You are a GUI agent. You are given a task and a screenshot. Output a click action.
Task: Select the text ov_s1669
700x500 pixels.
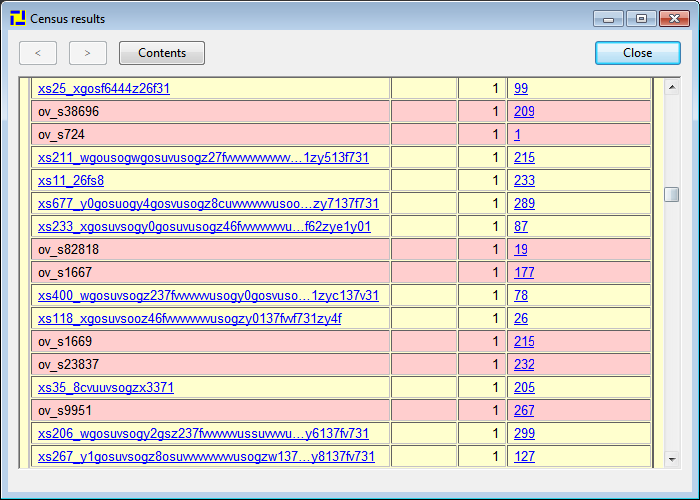pos(65,342)
